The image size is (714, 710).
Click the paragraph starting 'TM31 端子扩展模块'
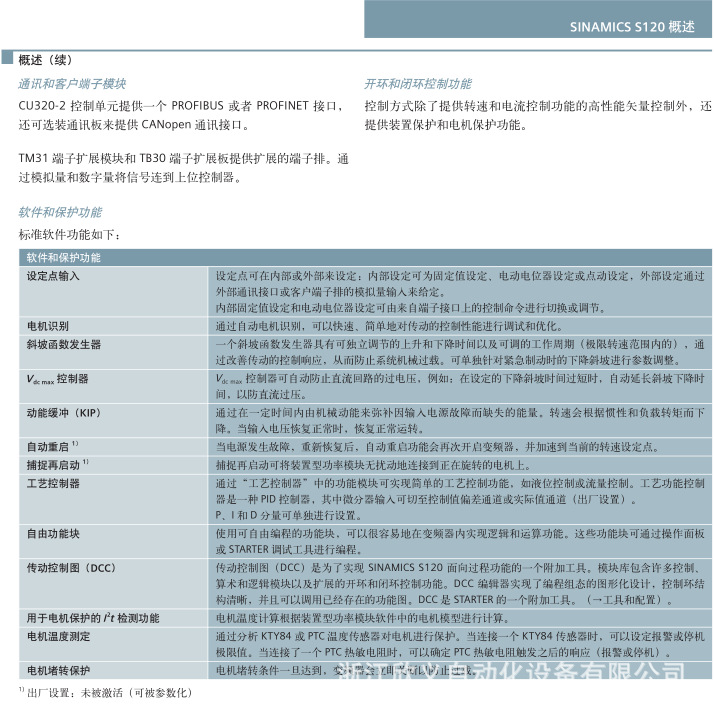[x=184, y=168]
